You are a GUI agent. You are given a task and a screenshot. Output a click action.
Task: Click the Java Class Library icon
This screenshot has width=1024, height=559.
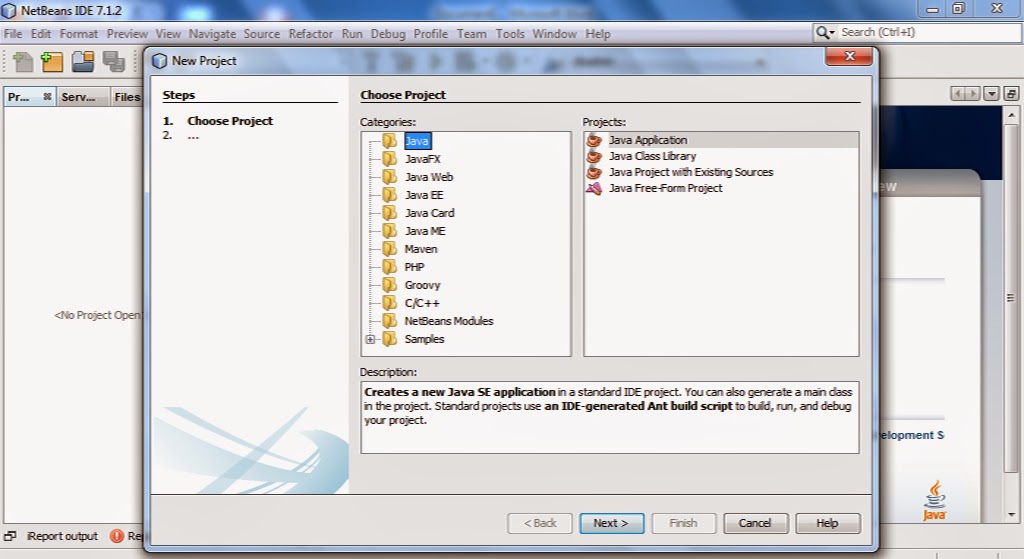[x=594, y=156]
